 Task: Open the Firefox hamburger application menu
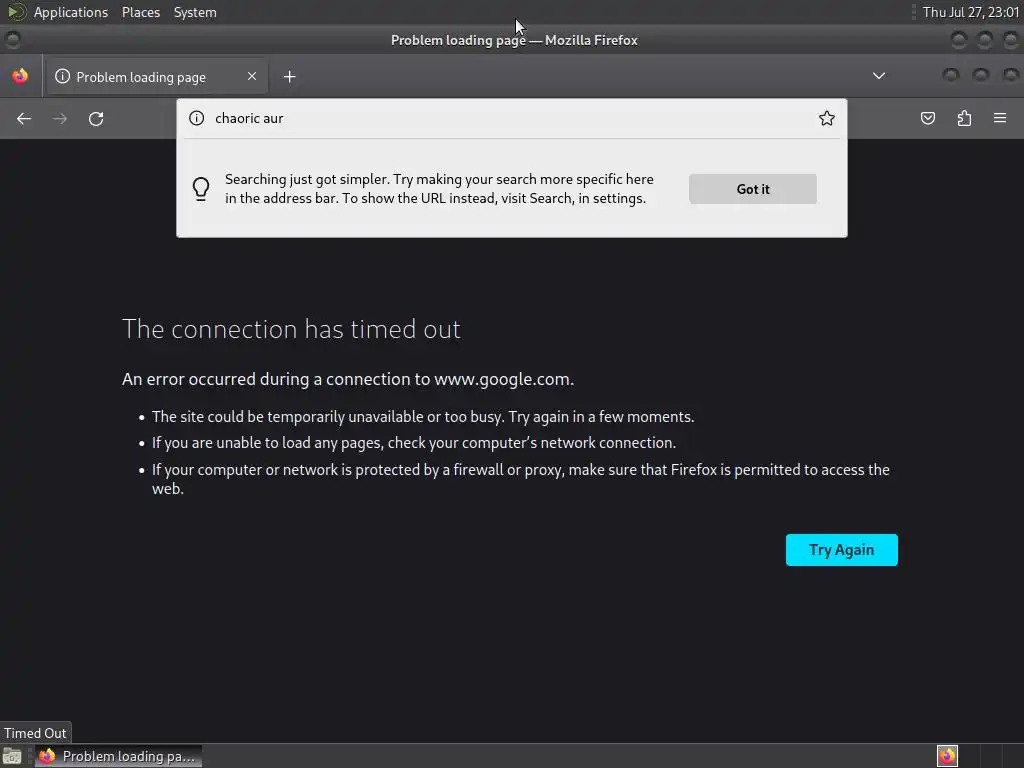coord(1000,118)
